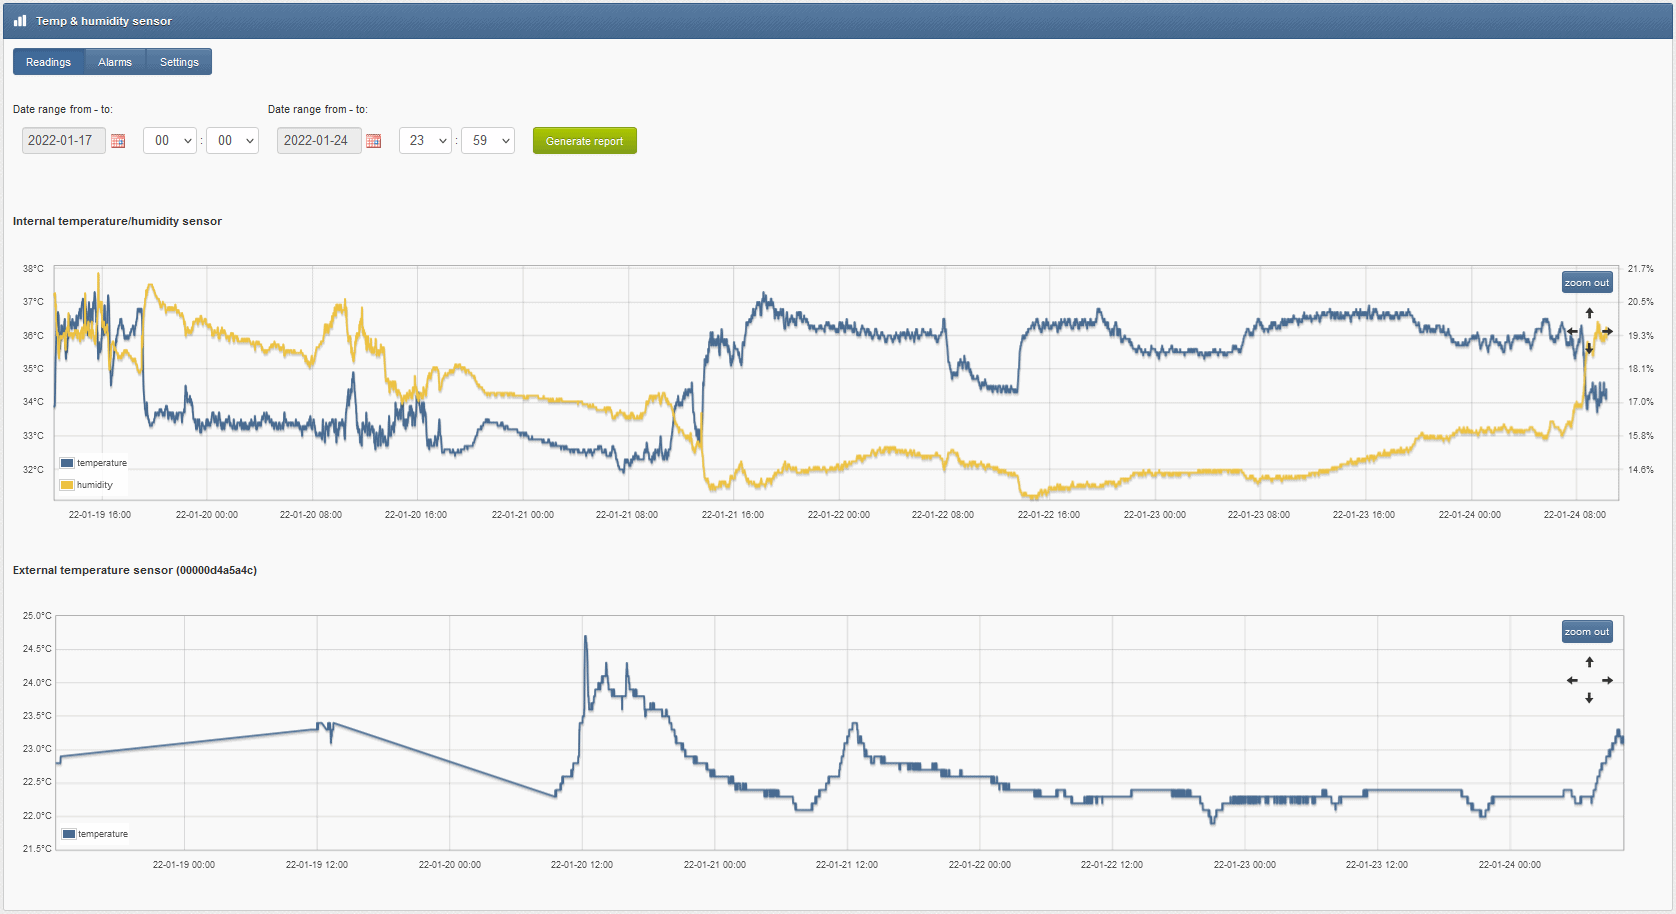The image size is (1676, 914).
Task: Pan external temperature chart down arrow
Action: [x=1589, y=698]
